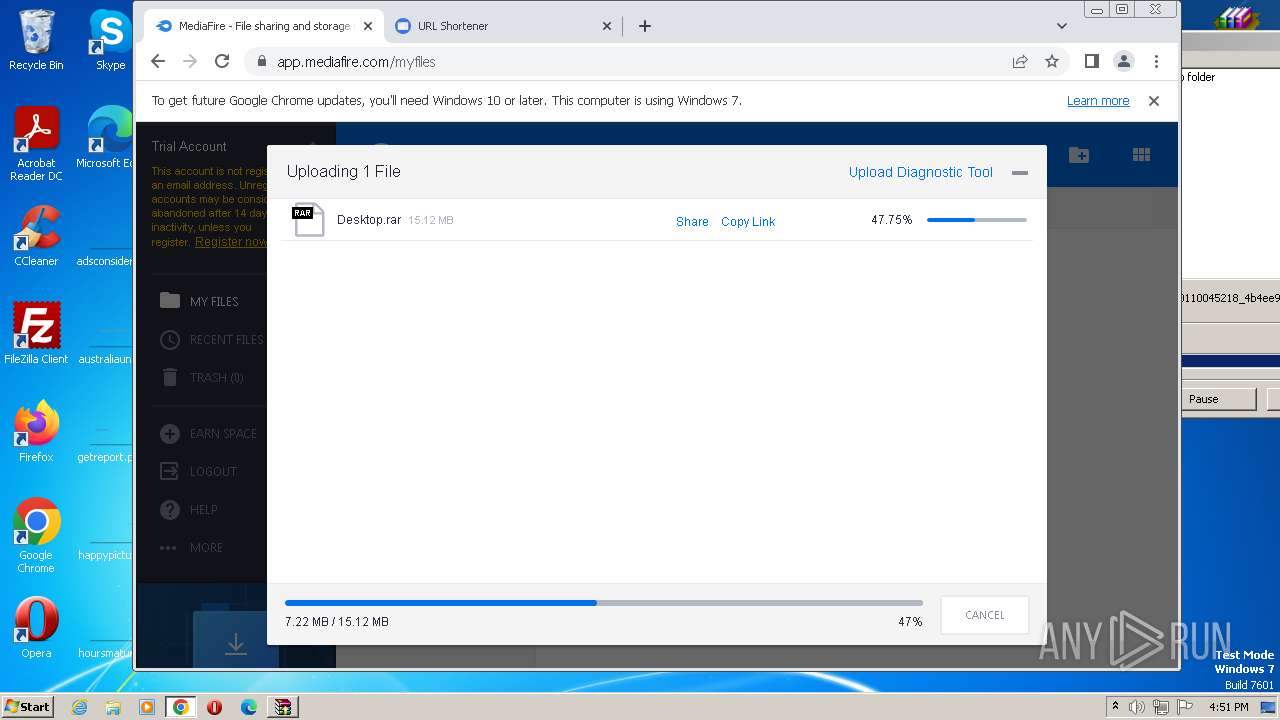Open FileZilla Client shortcut
The width and height of the screenshot is (1280, 720).
[36, 334]
